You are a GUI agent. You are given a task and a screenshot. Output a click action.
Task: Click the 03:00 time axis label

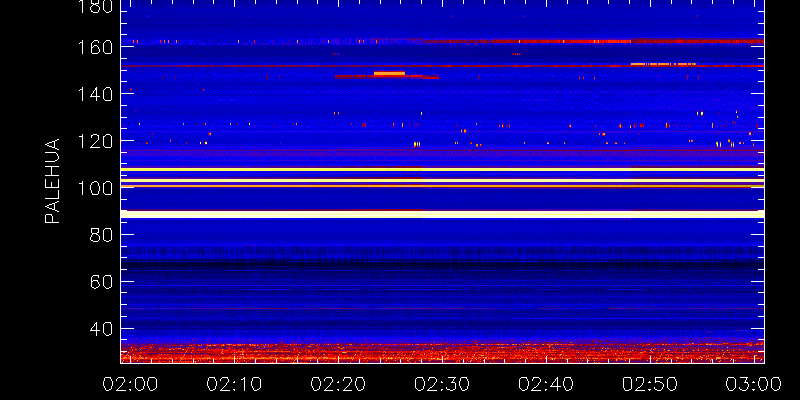coord(754,384)
